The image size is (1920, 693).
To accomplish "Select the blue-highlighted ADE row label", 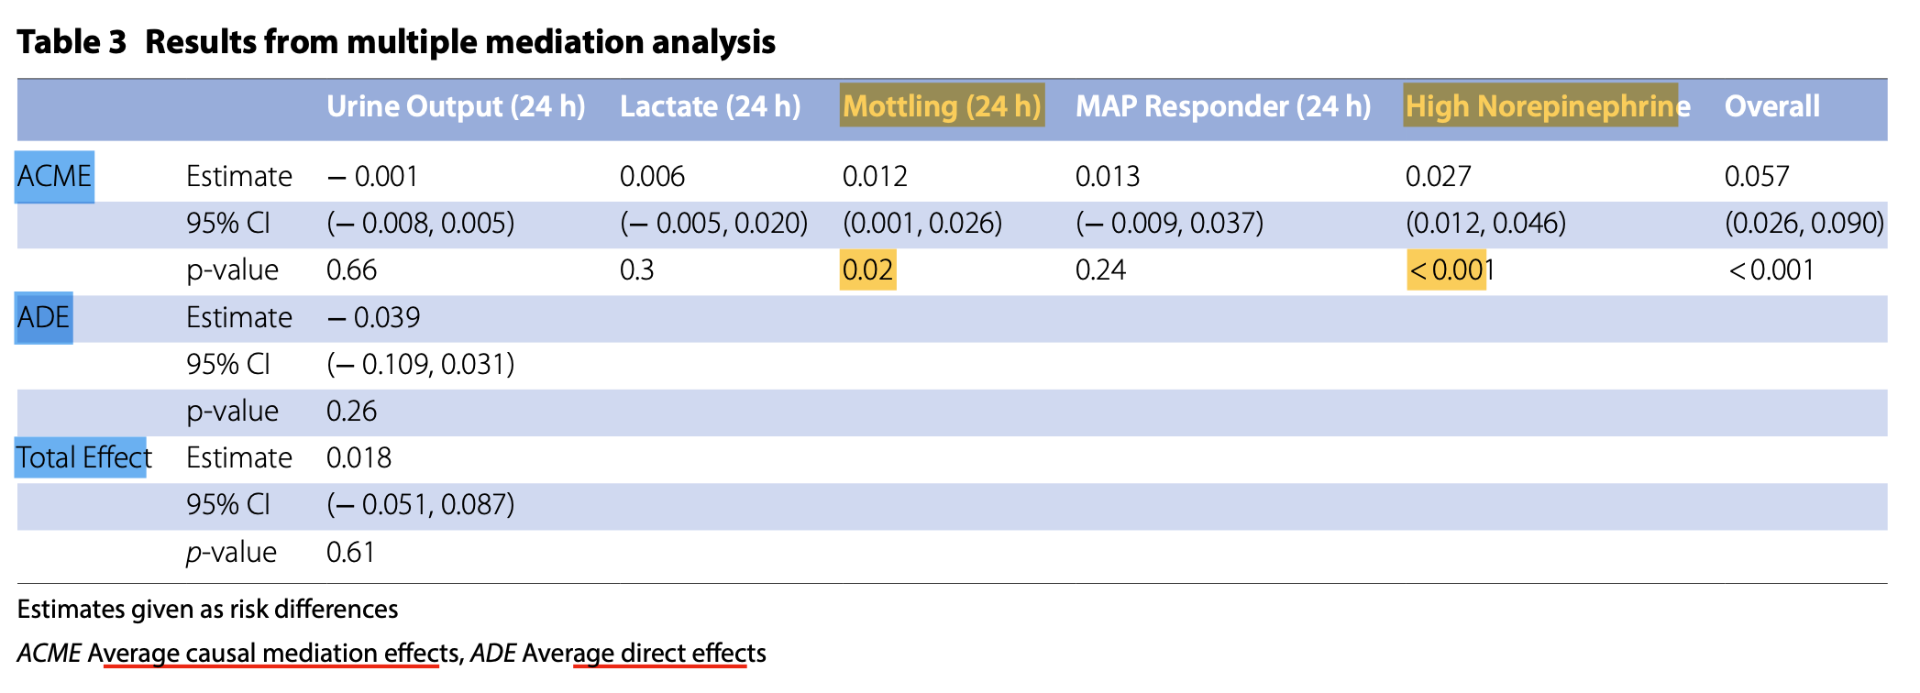I will pyautogui.click(x=44, y=318).
